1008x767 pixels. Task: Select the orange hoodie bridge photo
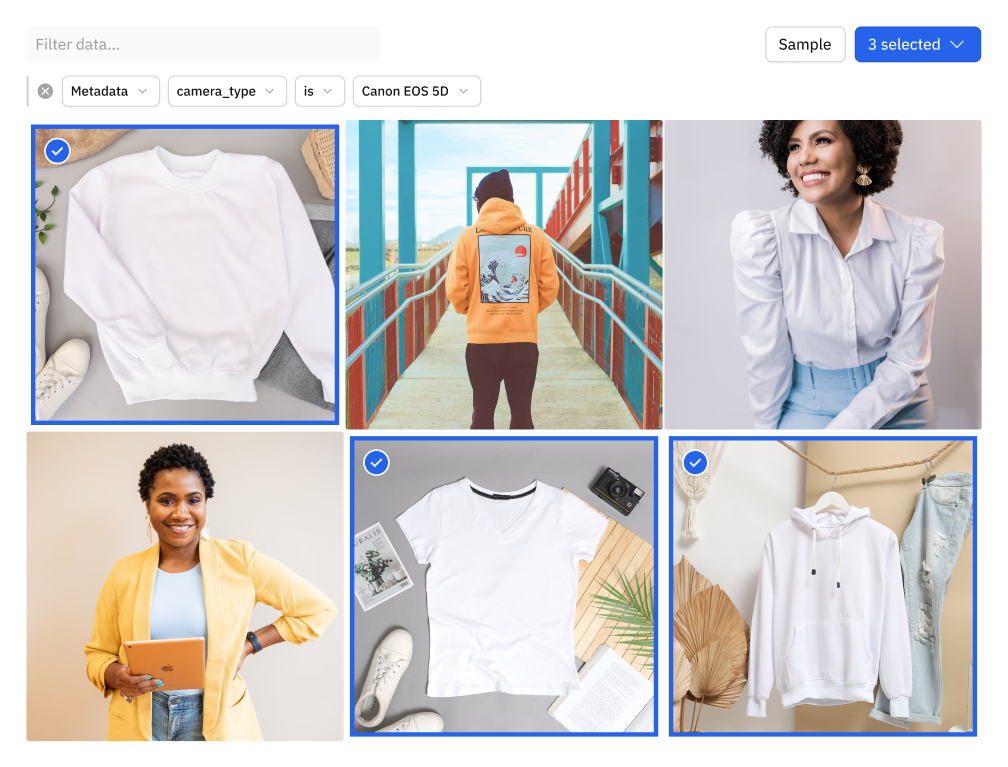[503, 275]
